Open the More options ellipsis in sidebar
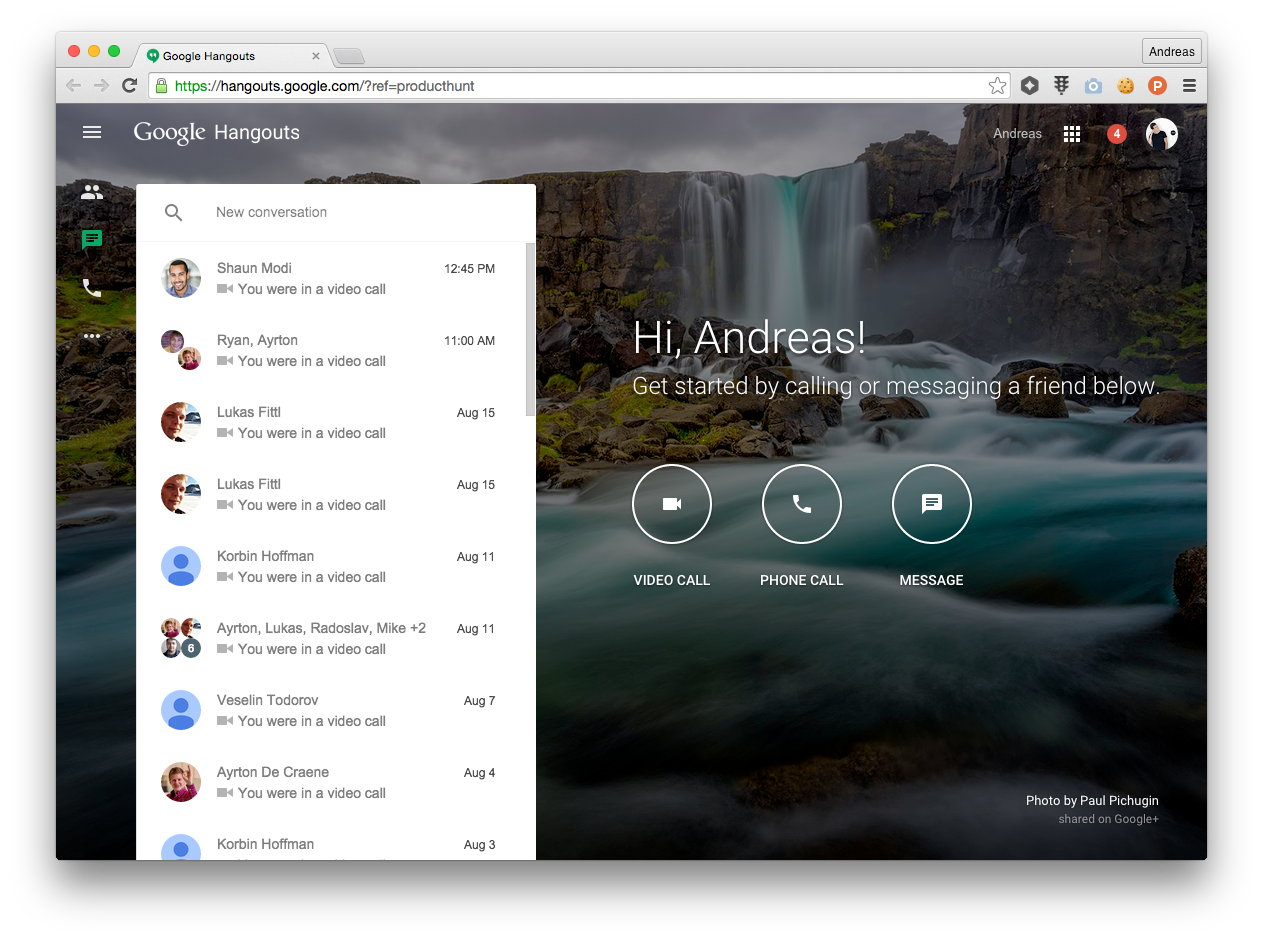 pos(92,336)
